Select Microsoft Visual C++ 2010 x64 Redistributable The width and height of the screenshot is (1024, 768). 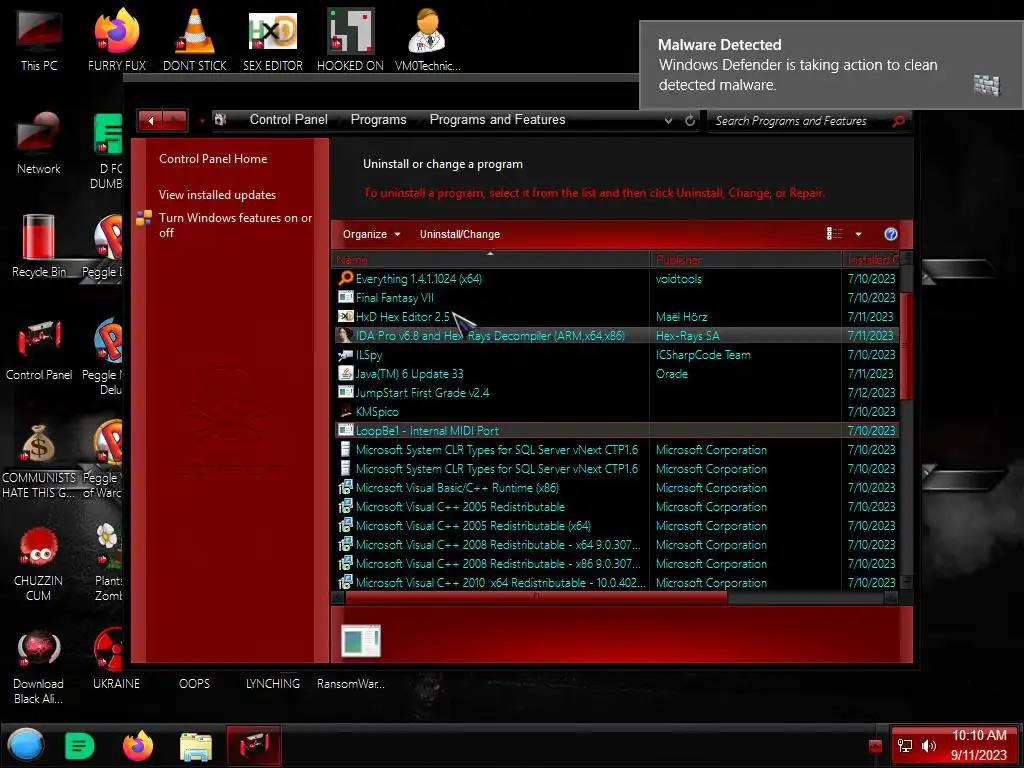tap(615, 583)
